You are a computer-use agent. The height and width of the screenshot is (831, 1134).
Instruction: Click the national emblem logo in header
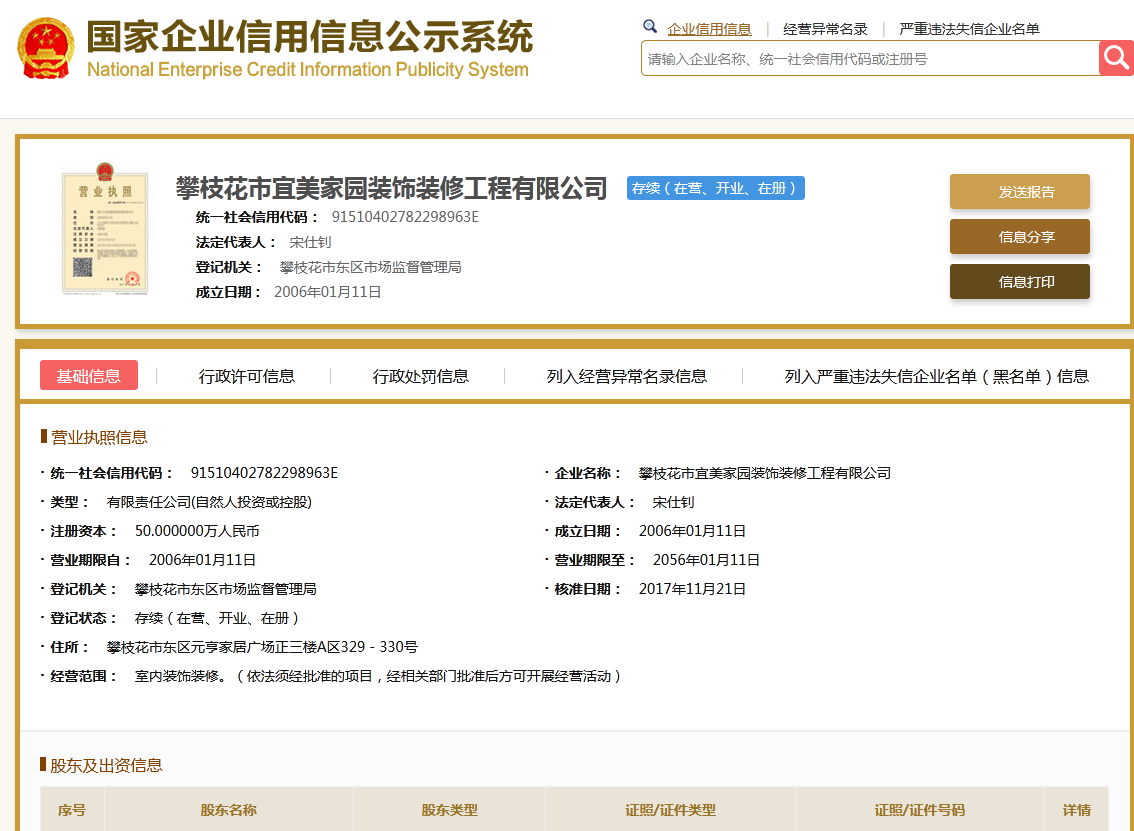[x=46, y=48]
